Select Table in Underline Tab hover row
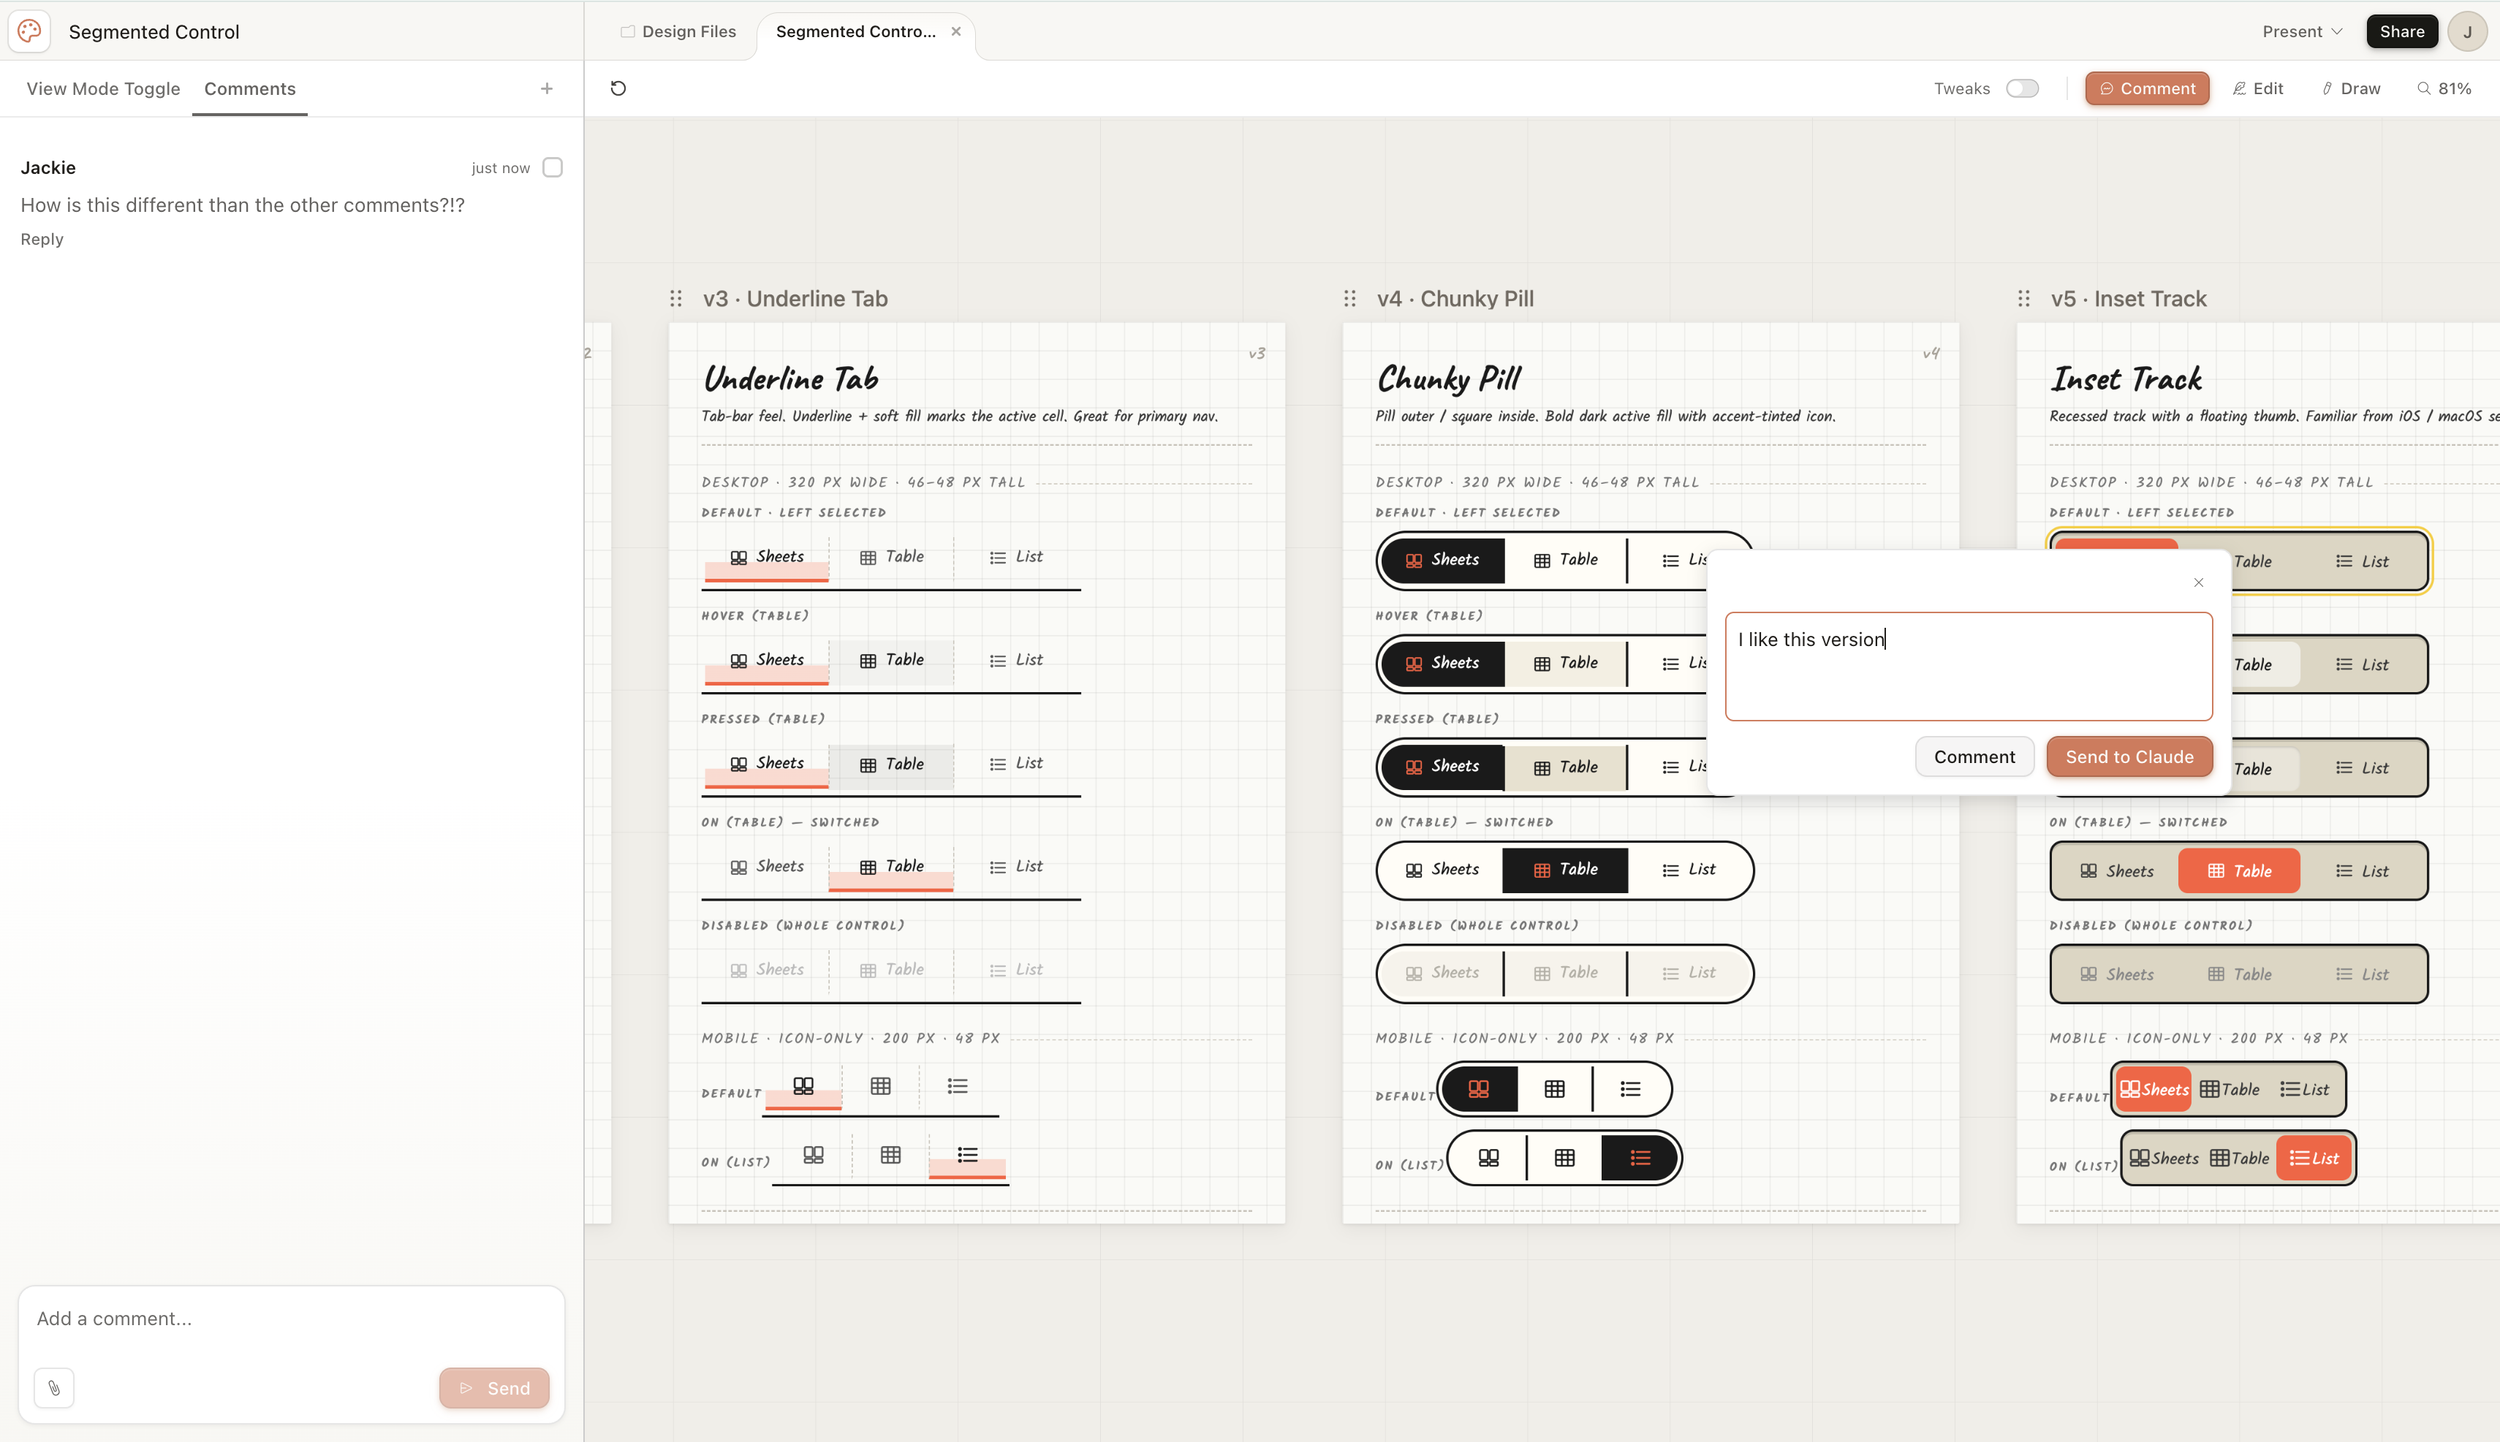Screen dimensions: 2500x1442 point(891,660)
